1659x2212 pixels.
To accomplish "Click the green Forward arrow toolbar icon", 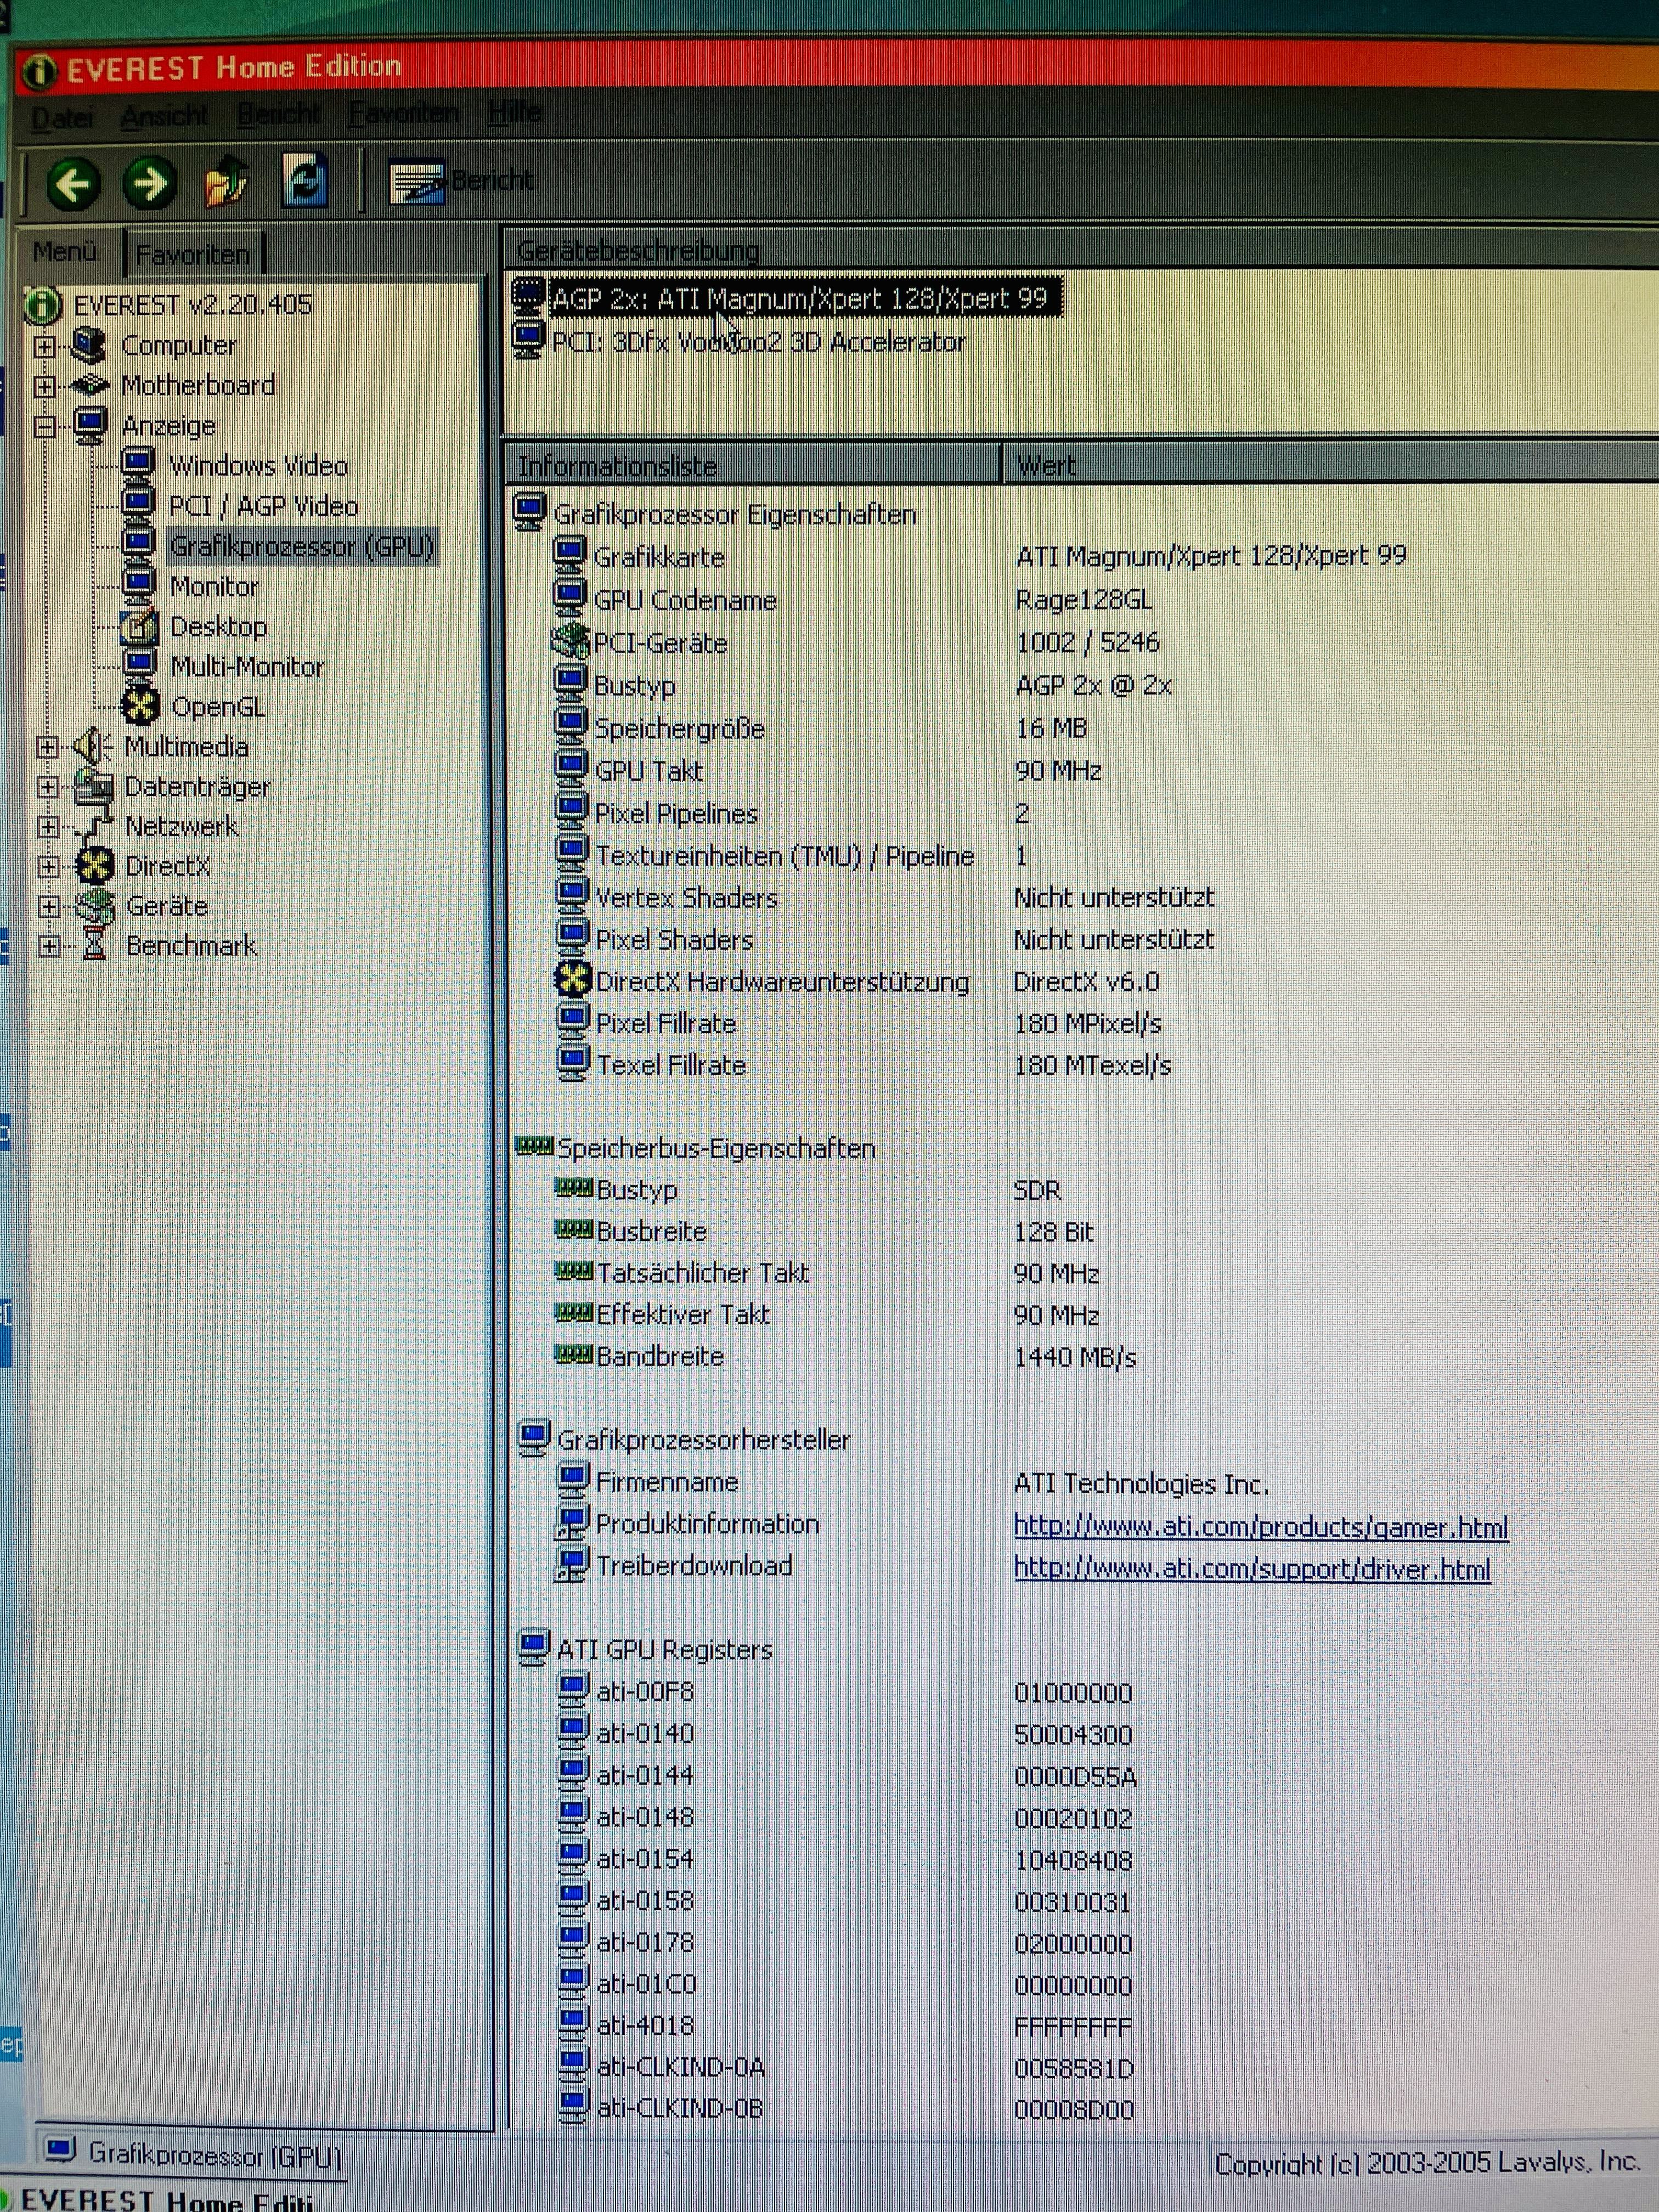I will [149, 184].
